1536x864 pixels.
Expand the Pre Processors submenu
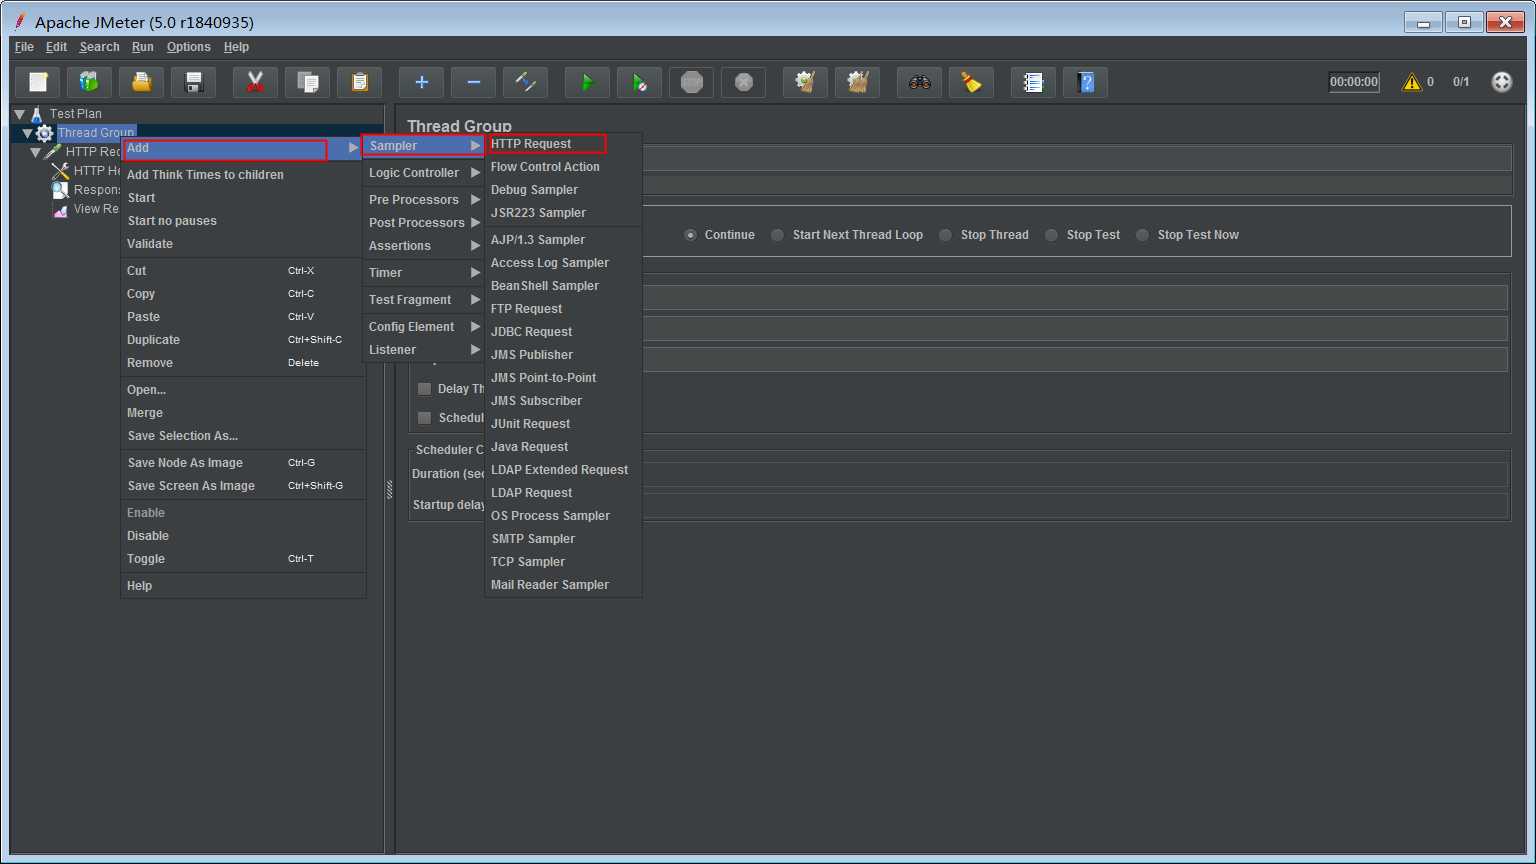pyautogui.click(x=423, y=200)
